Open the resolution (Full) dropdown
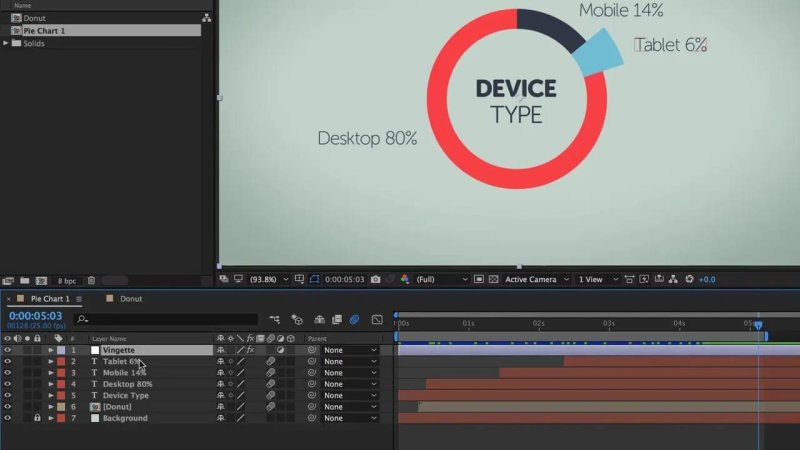Screen dimensions: 800x450 point(441,279)
